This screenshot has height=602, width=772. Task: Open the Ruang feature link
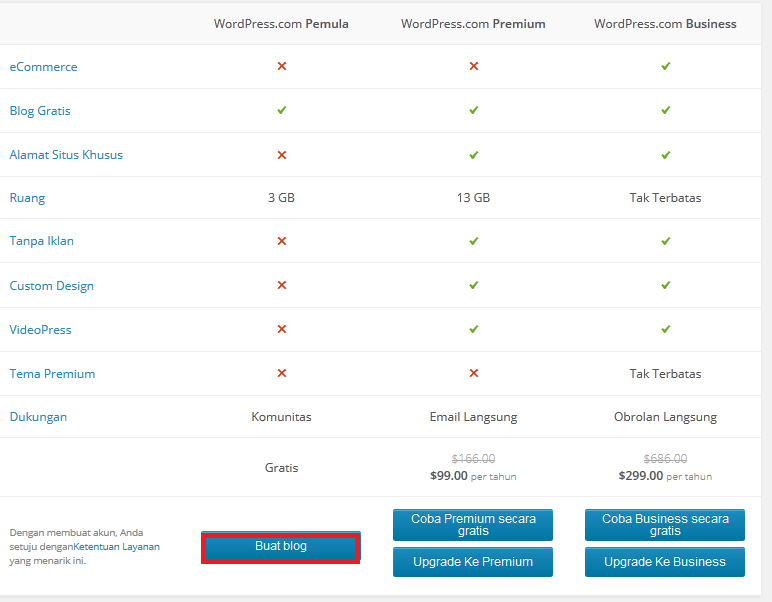click(x=27, y=198)
